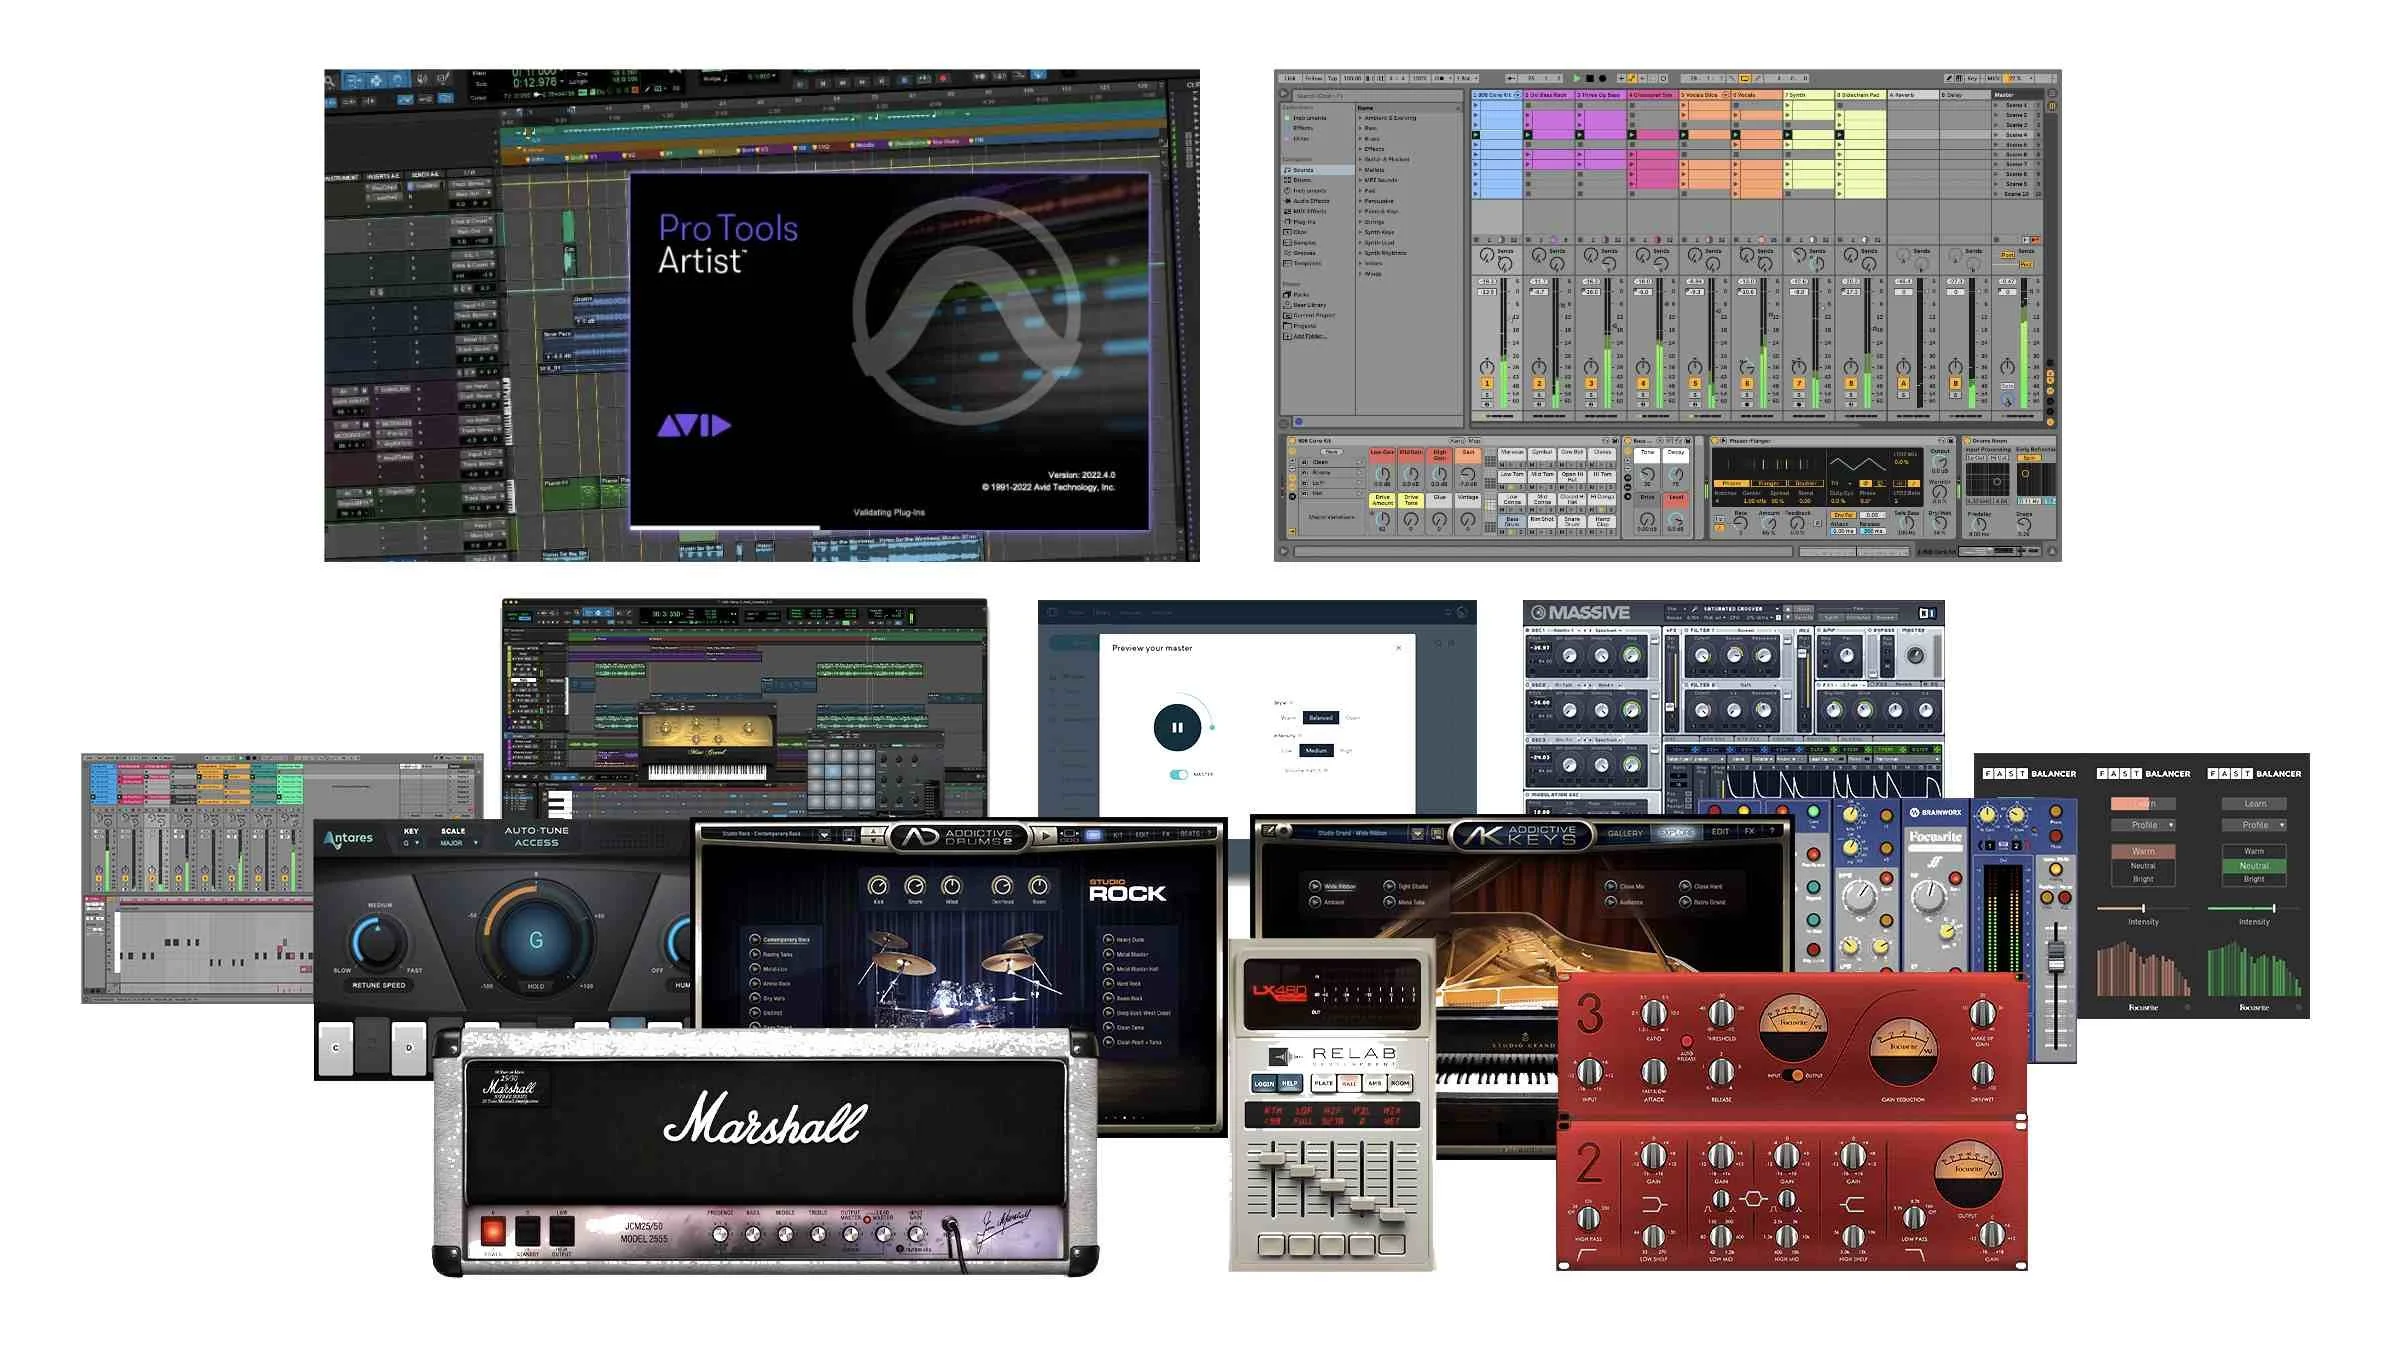
Task: Select Balanced style option
Action: [x=1320, y=718]
